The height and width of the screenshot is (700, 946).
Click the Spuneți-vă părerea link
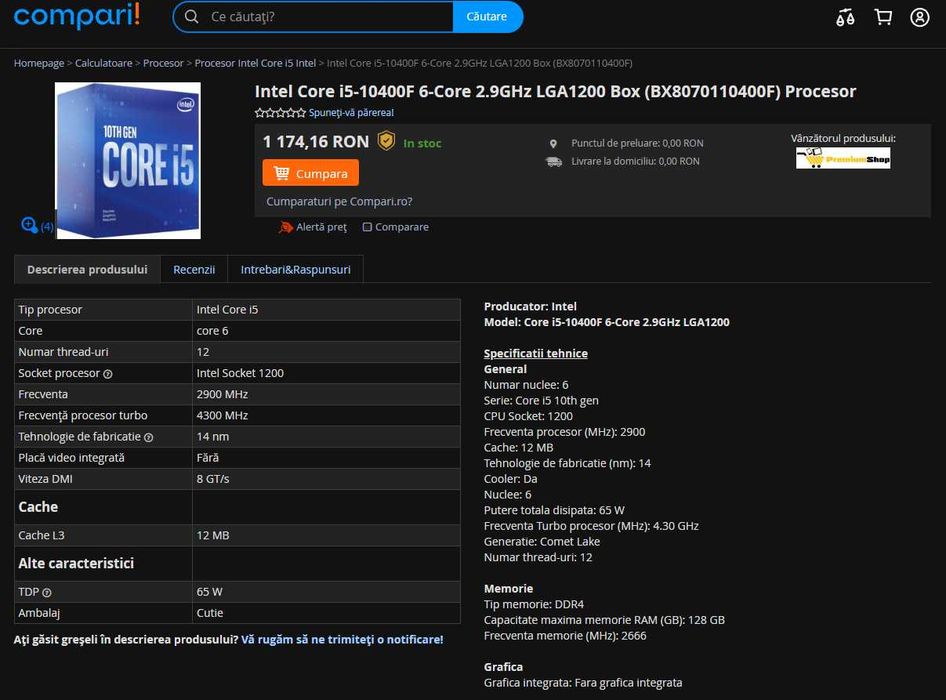coord(351,113)
